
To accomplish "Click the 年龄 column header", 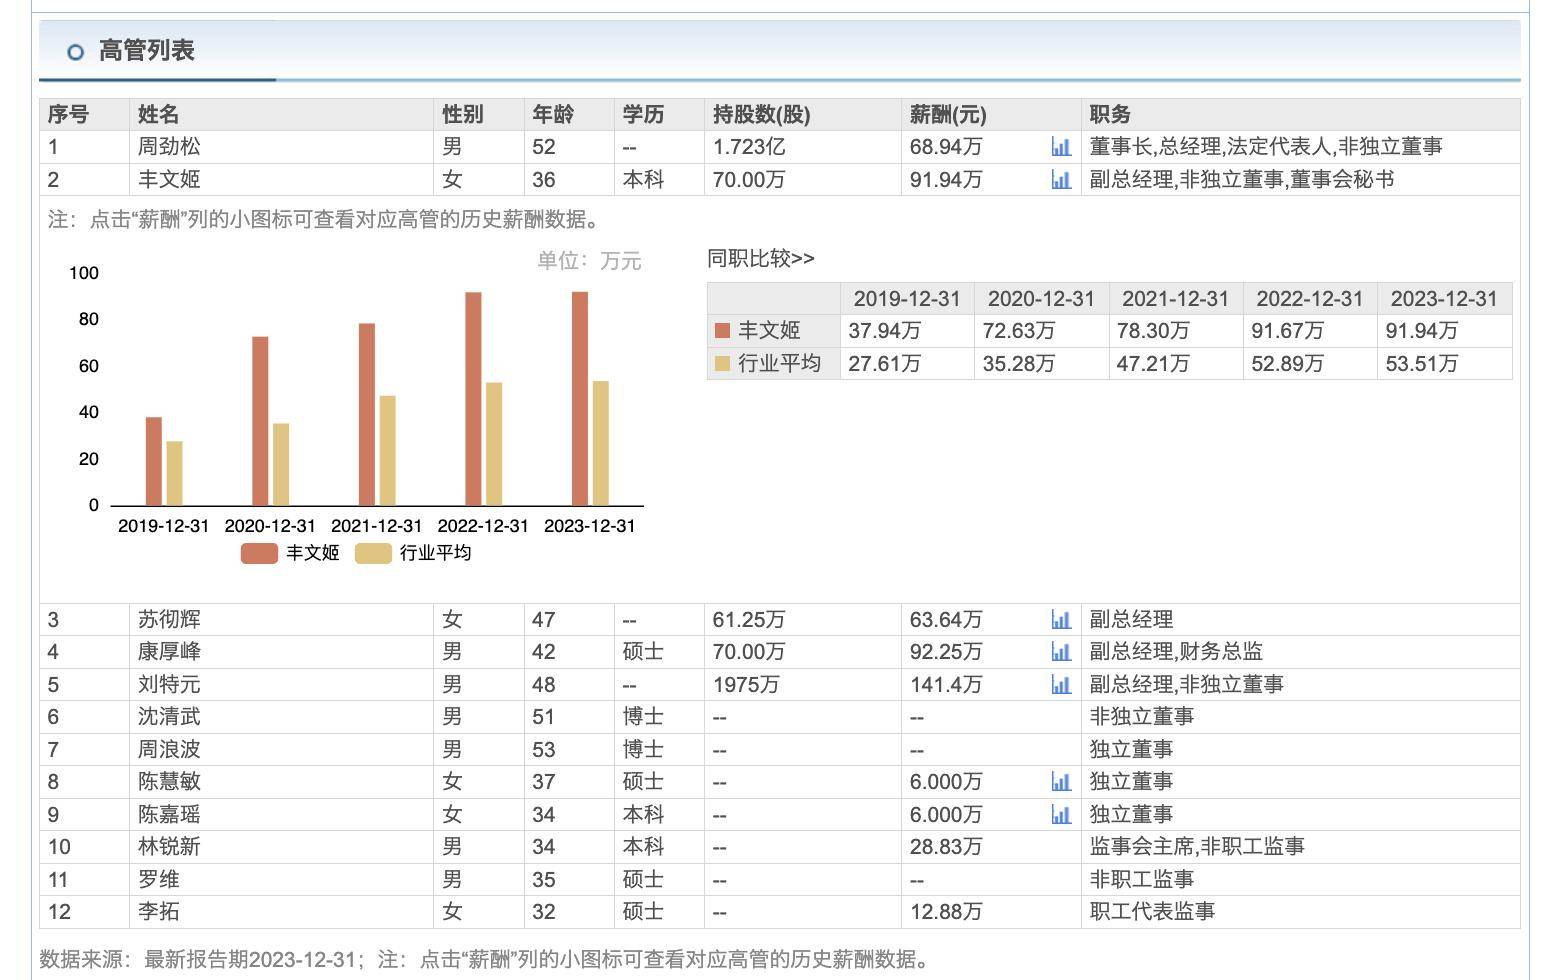I will pos(551,114).
